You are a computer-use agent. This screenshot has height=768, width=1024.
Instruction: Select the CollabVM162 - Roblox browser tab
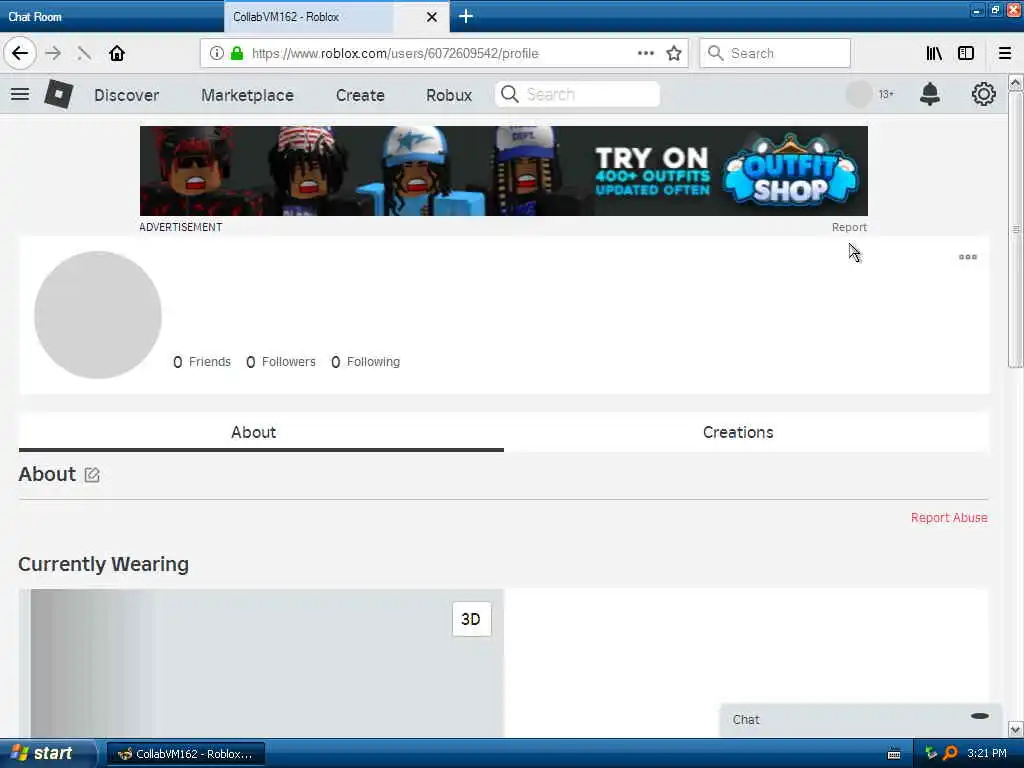click(336, 16)
